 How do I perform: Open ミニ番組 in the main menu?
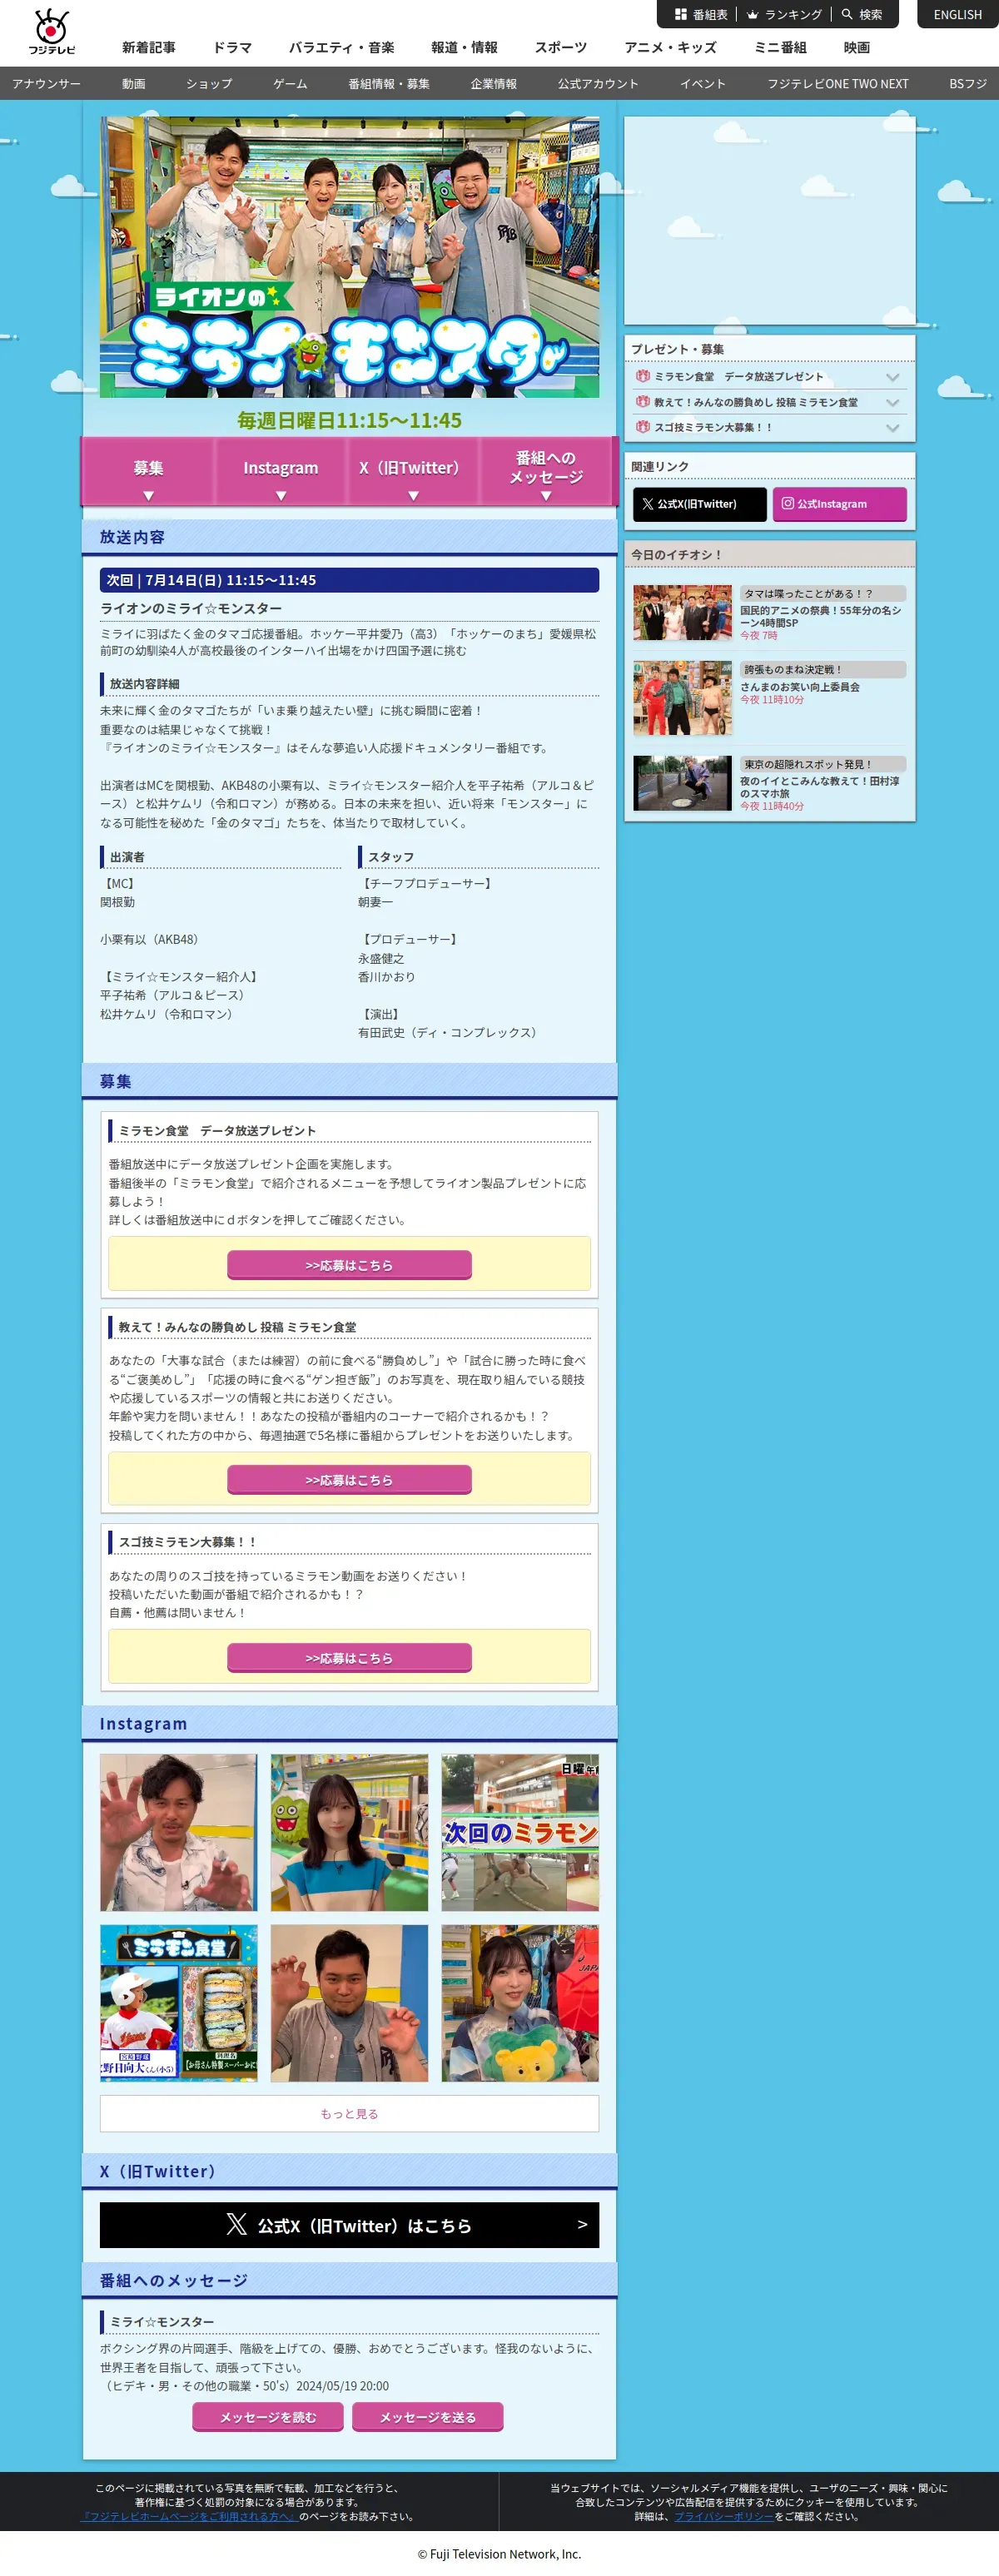[780, 47]
